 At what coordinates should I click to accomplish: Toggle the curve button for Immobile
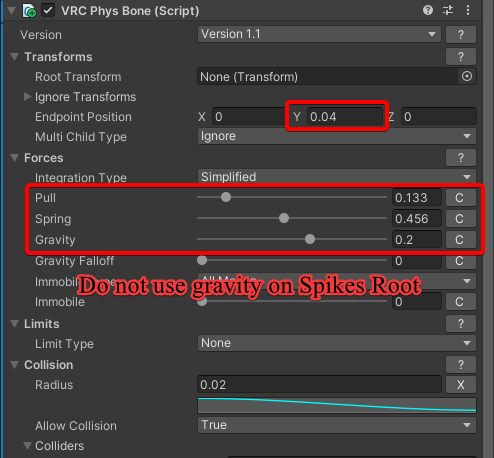(x=461, y=302)
